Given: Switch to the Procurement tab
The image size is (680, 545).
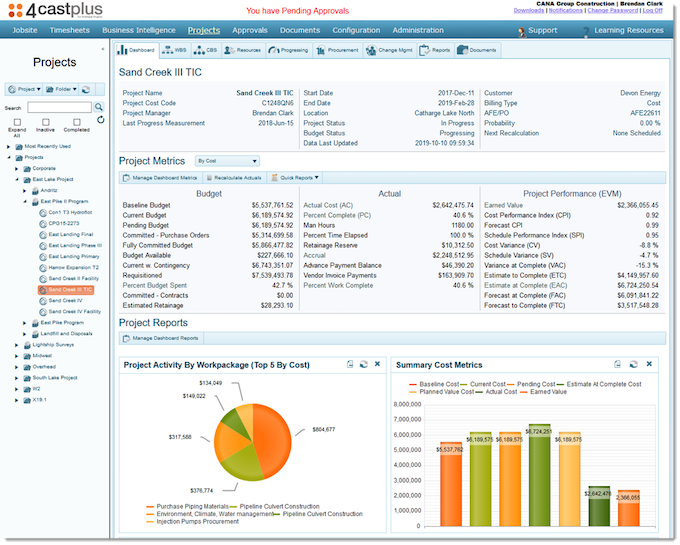Looking at the screenshot, I should point(338,50).
